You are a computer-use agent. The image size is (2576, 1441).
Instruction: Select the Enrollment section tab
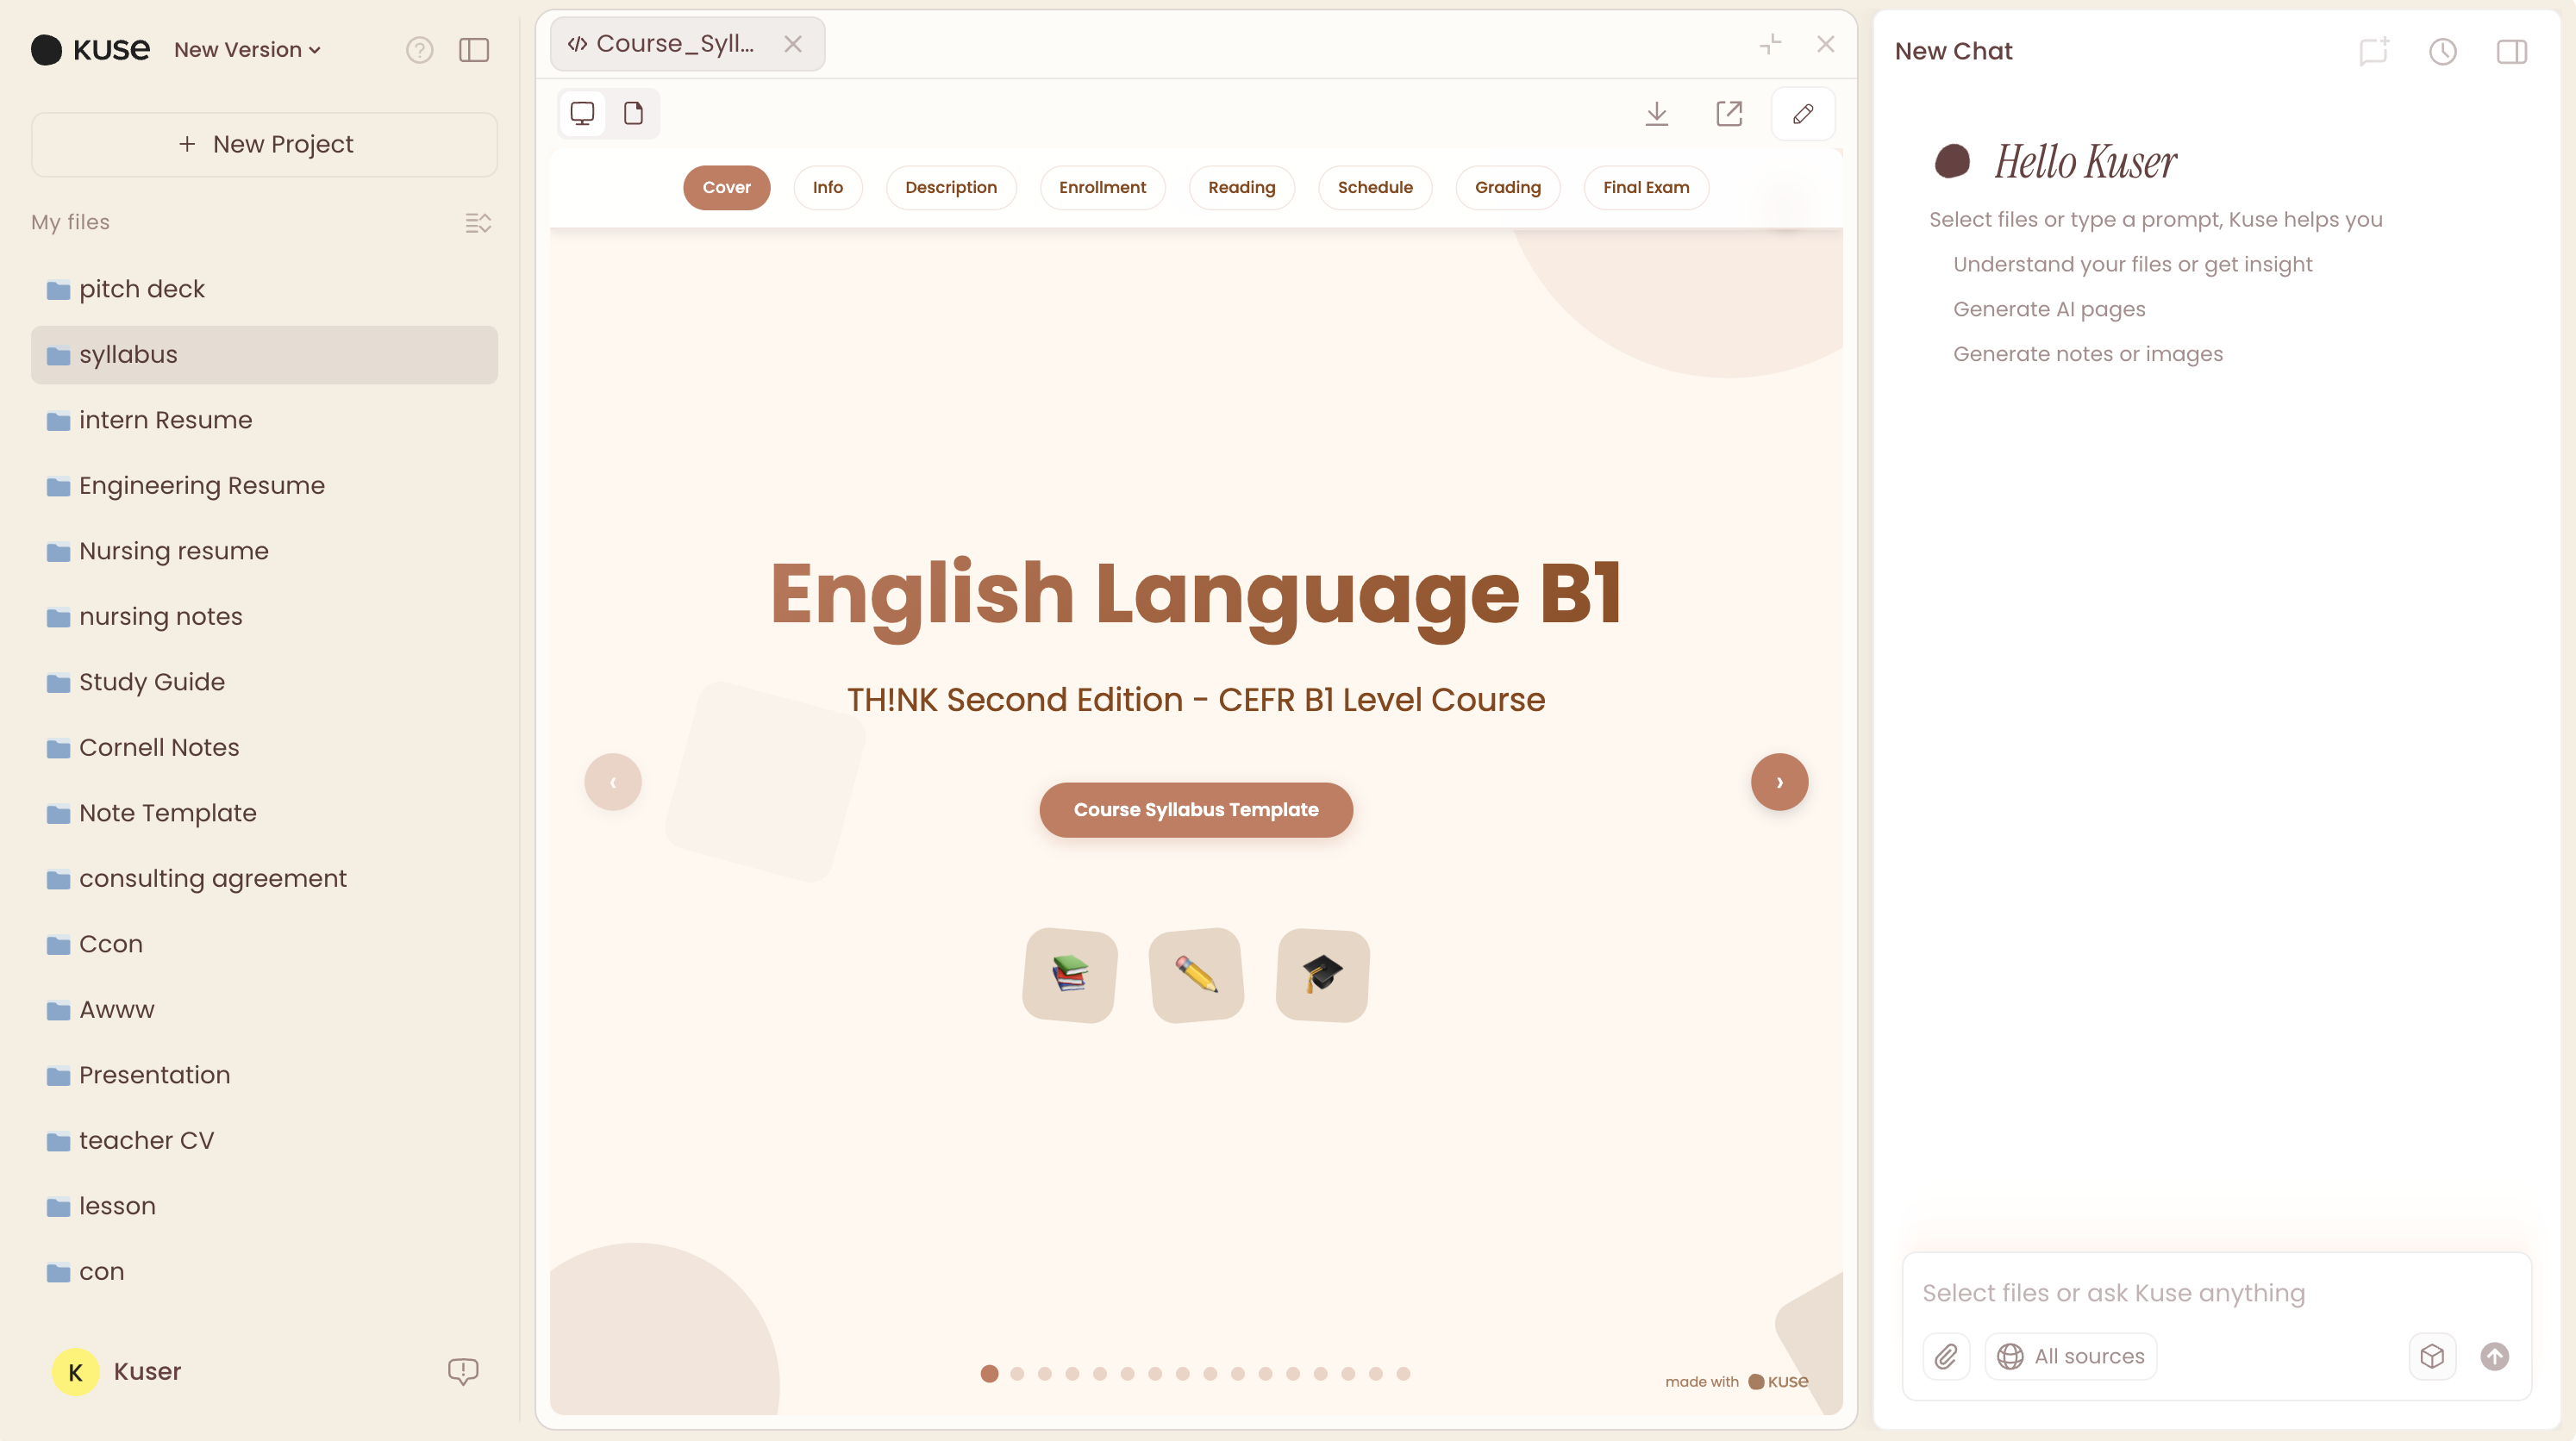1102,187
